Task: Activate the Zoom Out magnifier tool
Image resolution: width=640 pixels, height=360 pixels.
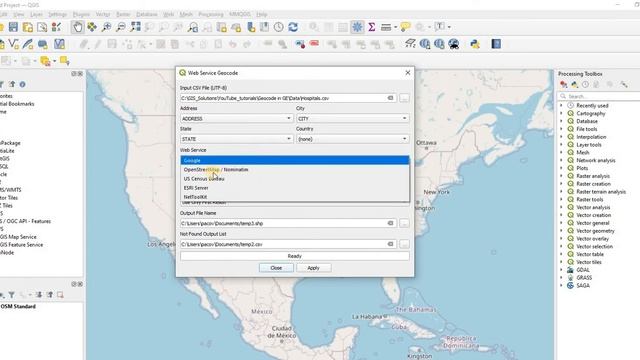Action: click(121, 27)
